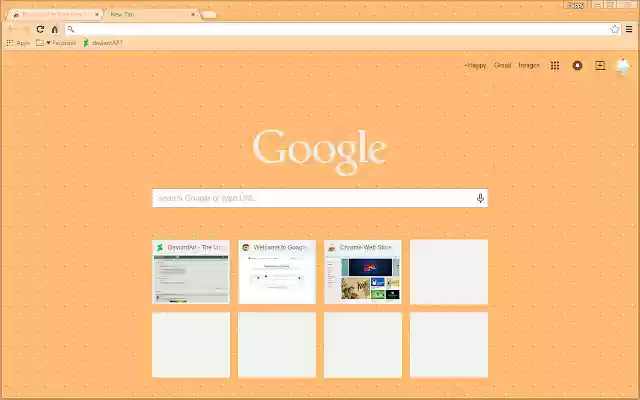Switch to the first browser tab
Viewport: 640px width, 400px height.
53,14
